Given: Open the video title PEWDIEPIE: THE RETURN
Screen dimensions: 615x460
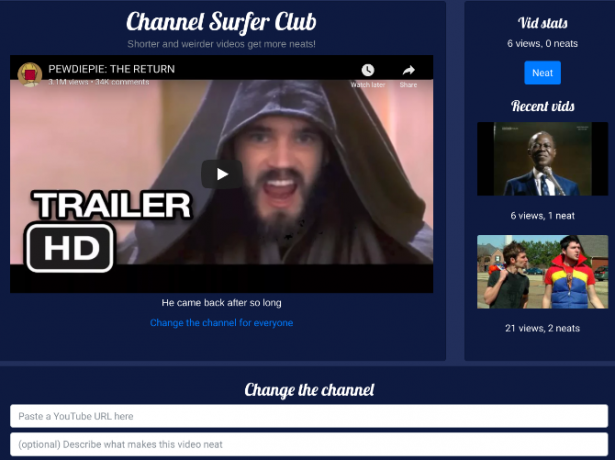Looking at the screenshot, I should pos(111,69).
